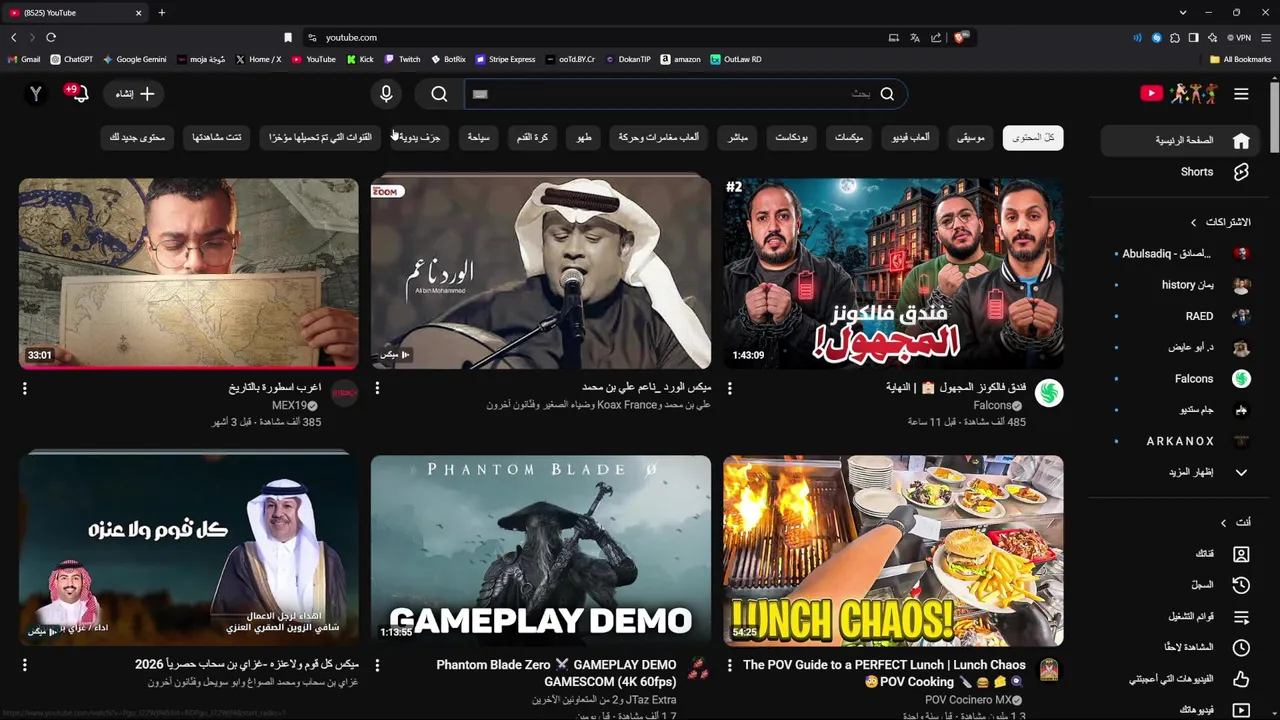Viewport: 1280px width, 720px height.
Task: Select the مباشر (Live) filter chip
Action: coord(737,138)
